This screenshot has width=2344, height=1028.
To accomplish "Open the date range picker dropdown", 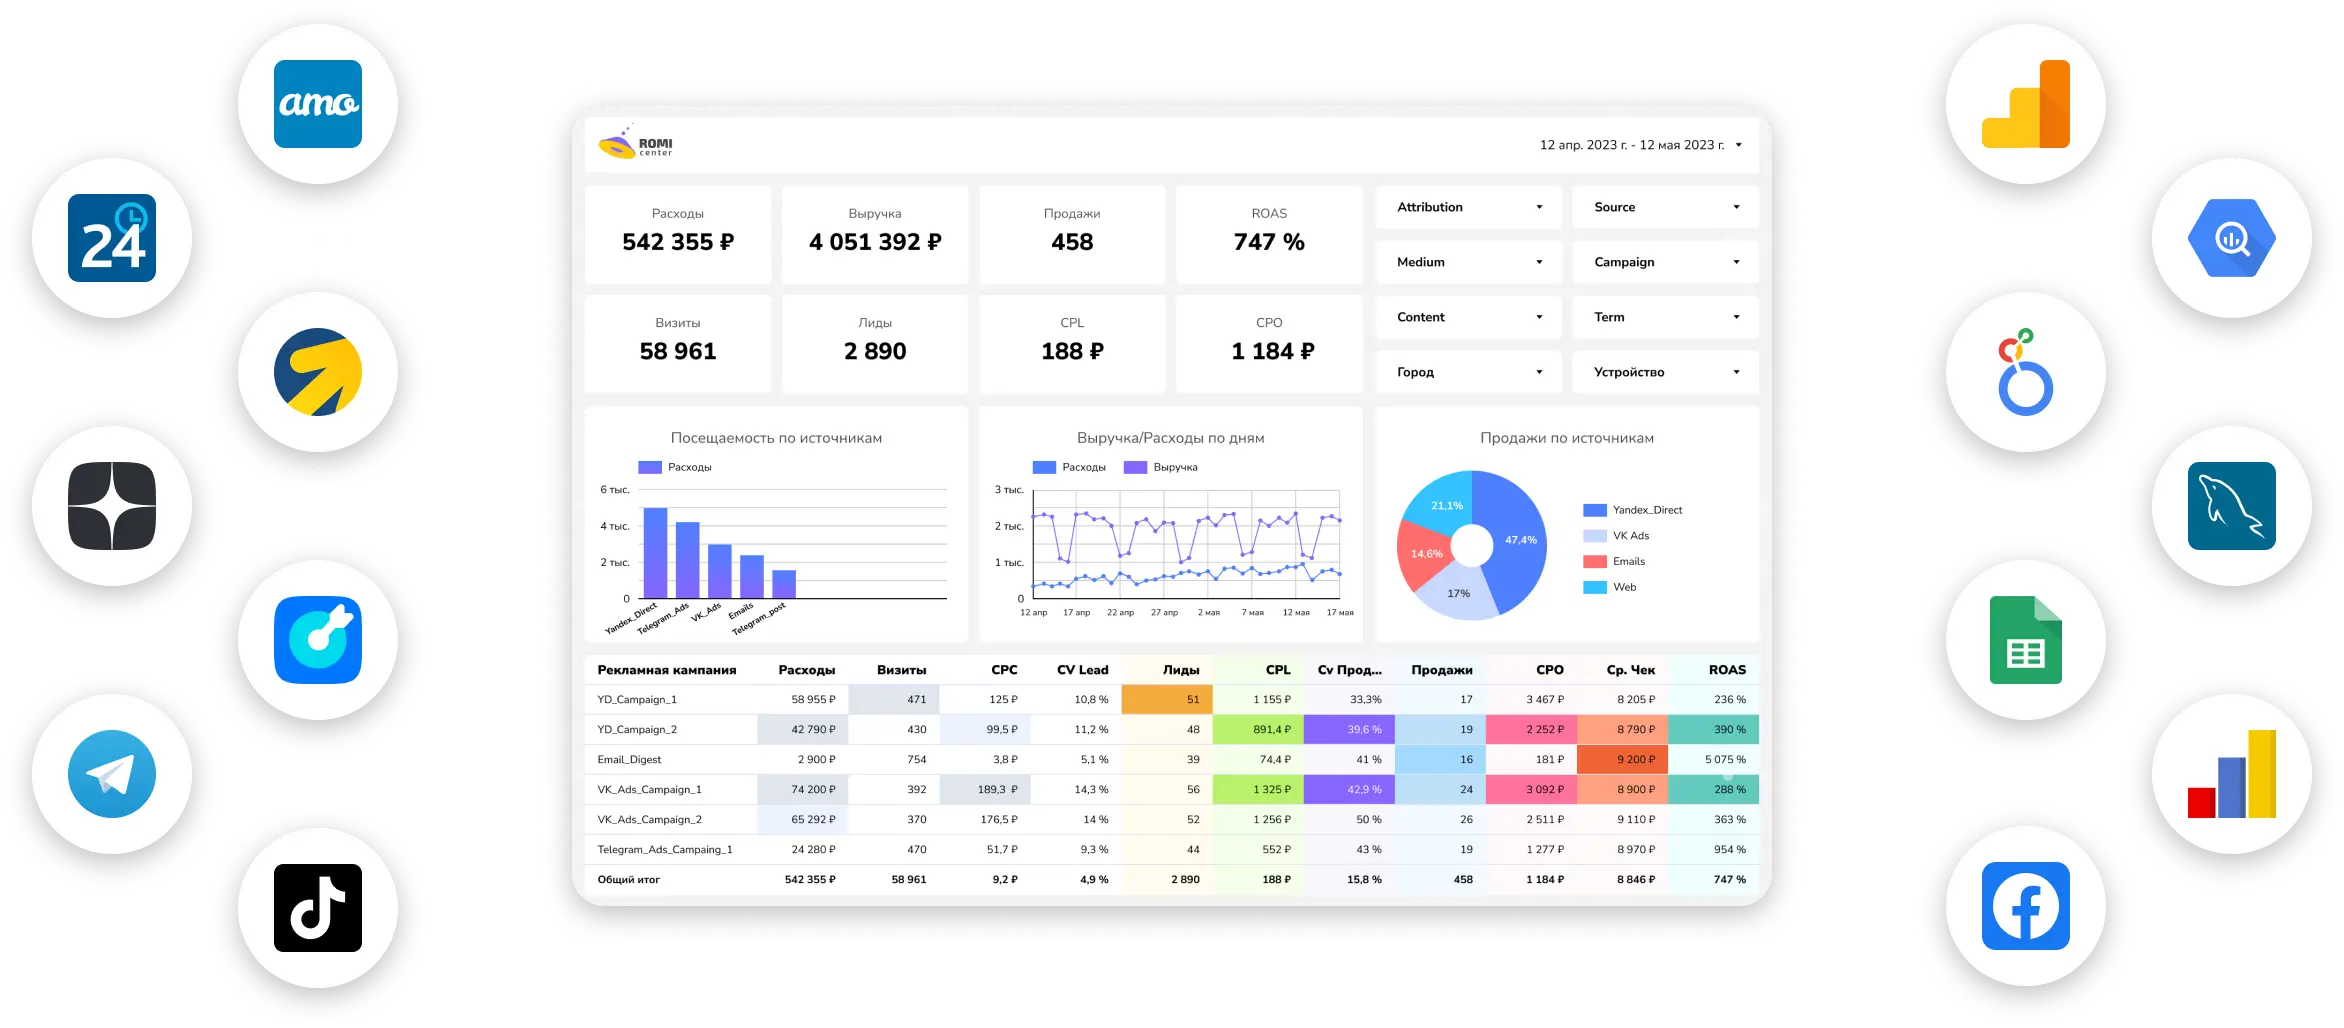I will pos(1641,145).
